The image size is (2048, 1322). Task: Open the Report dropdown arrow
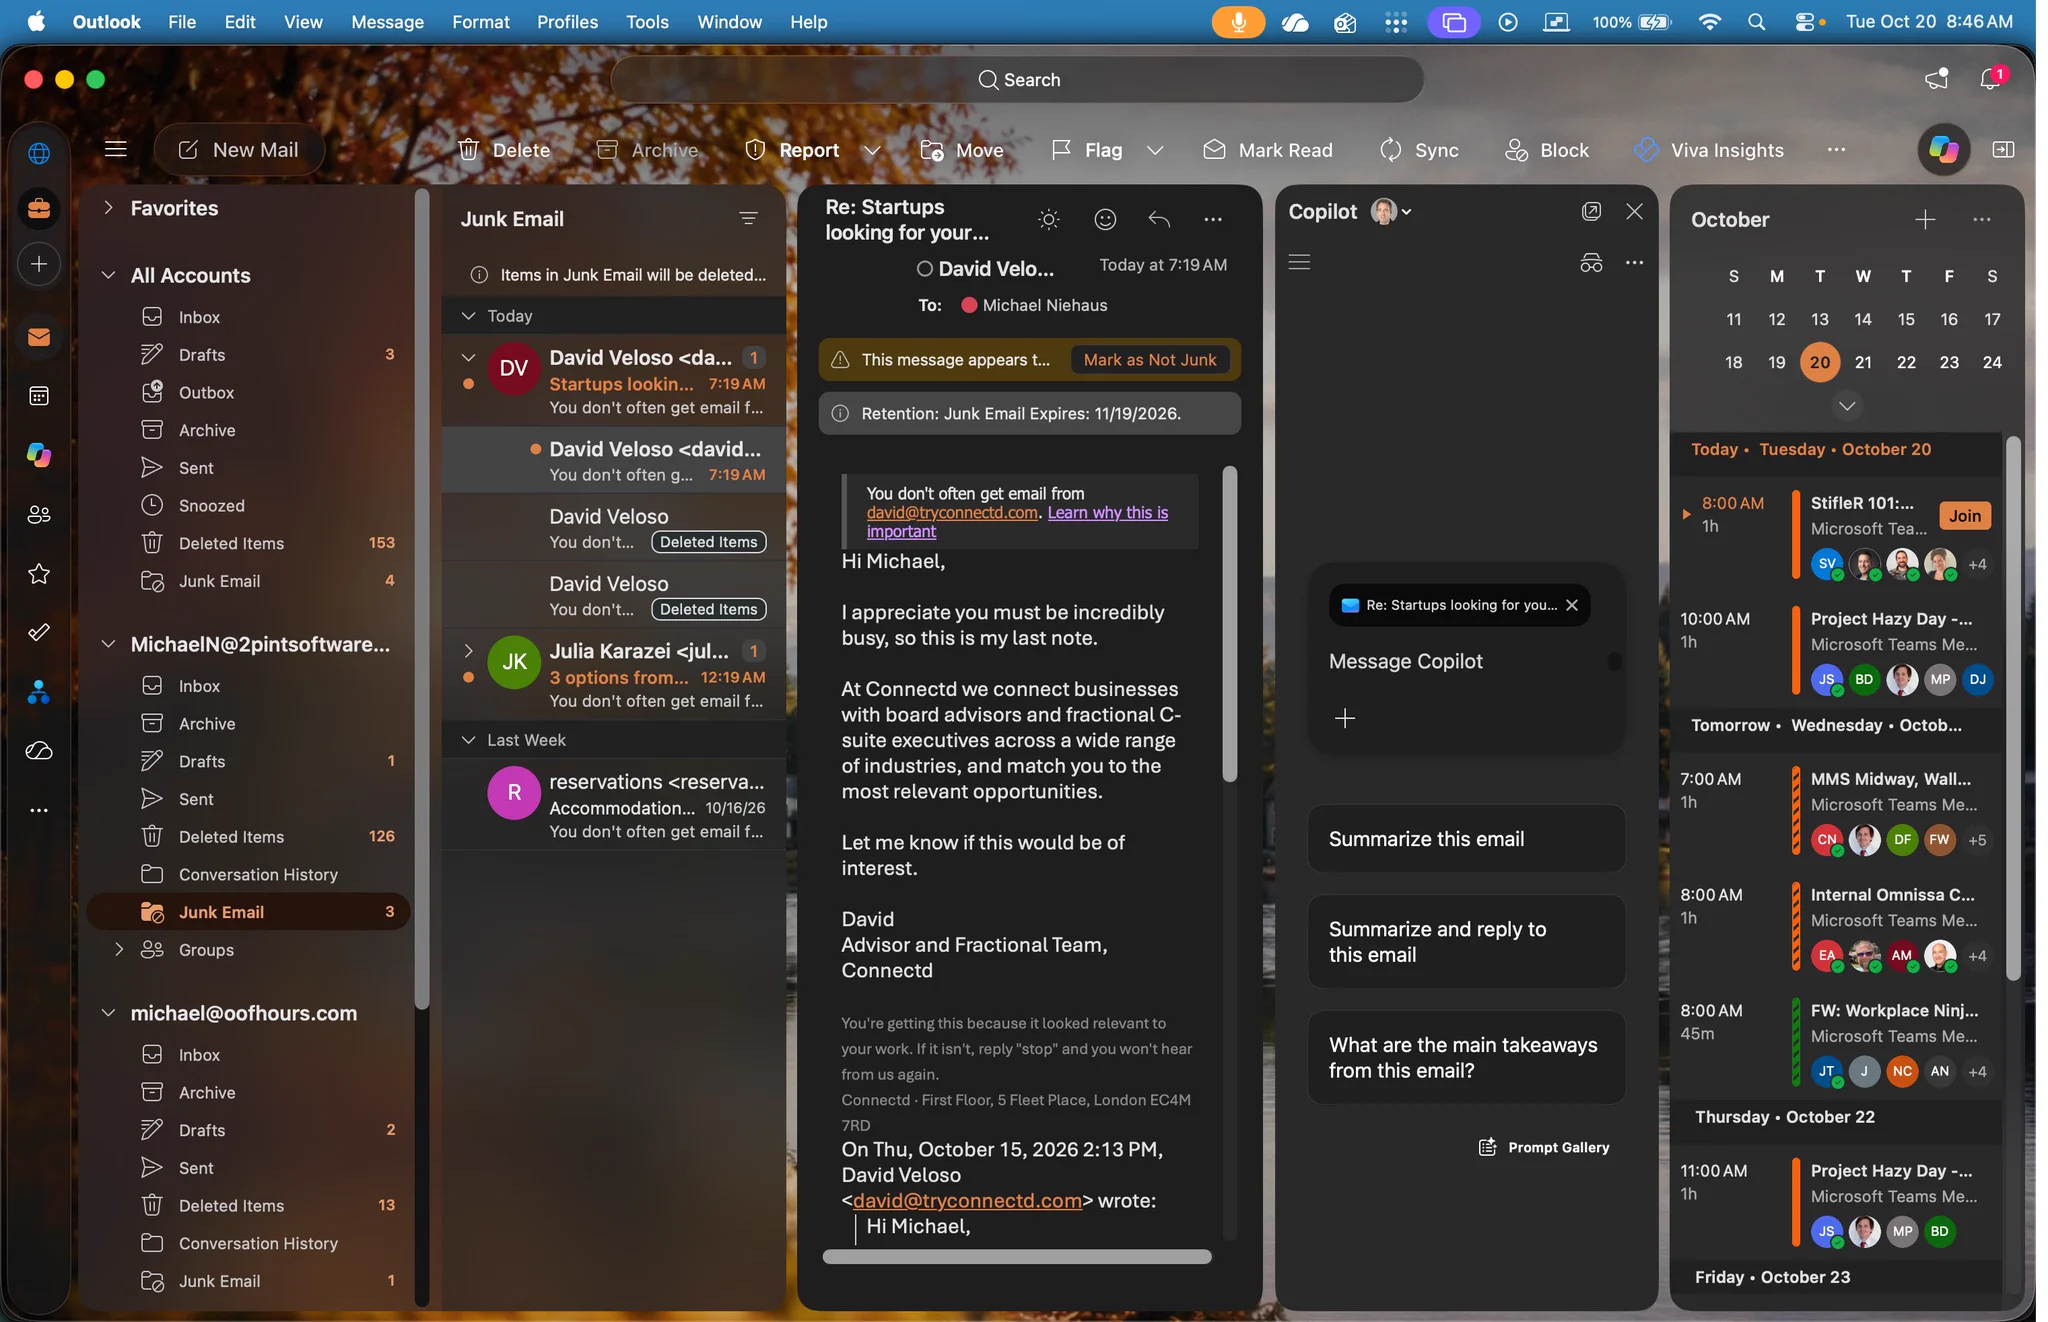pyautogui.click(x=871, y=150)
